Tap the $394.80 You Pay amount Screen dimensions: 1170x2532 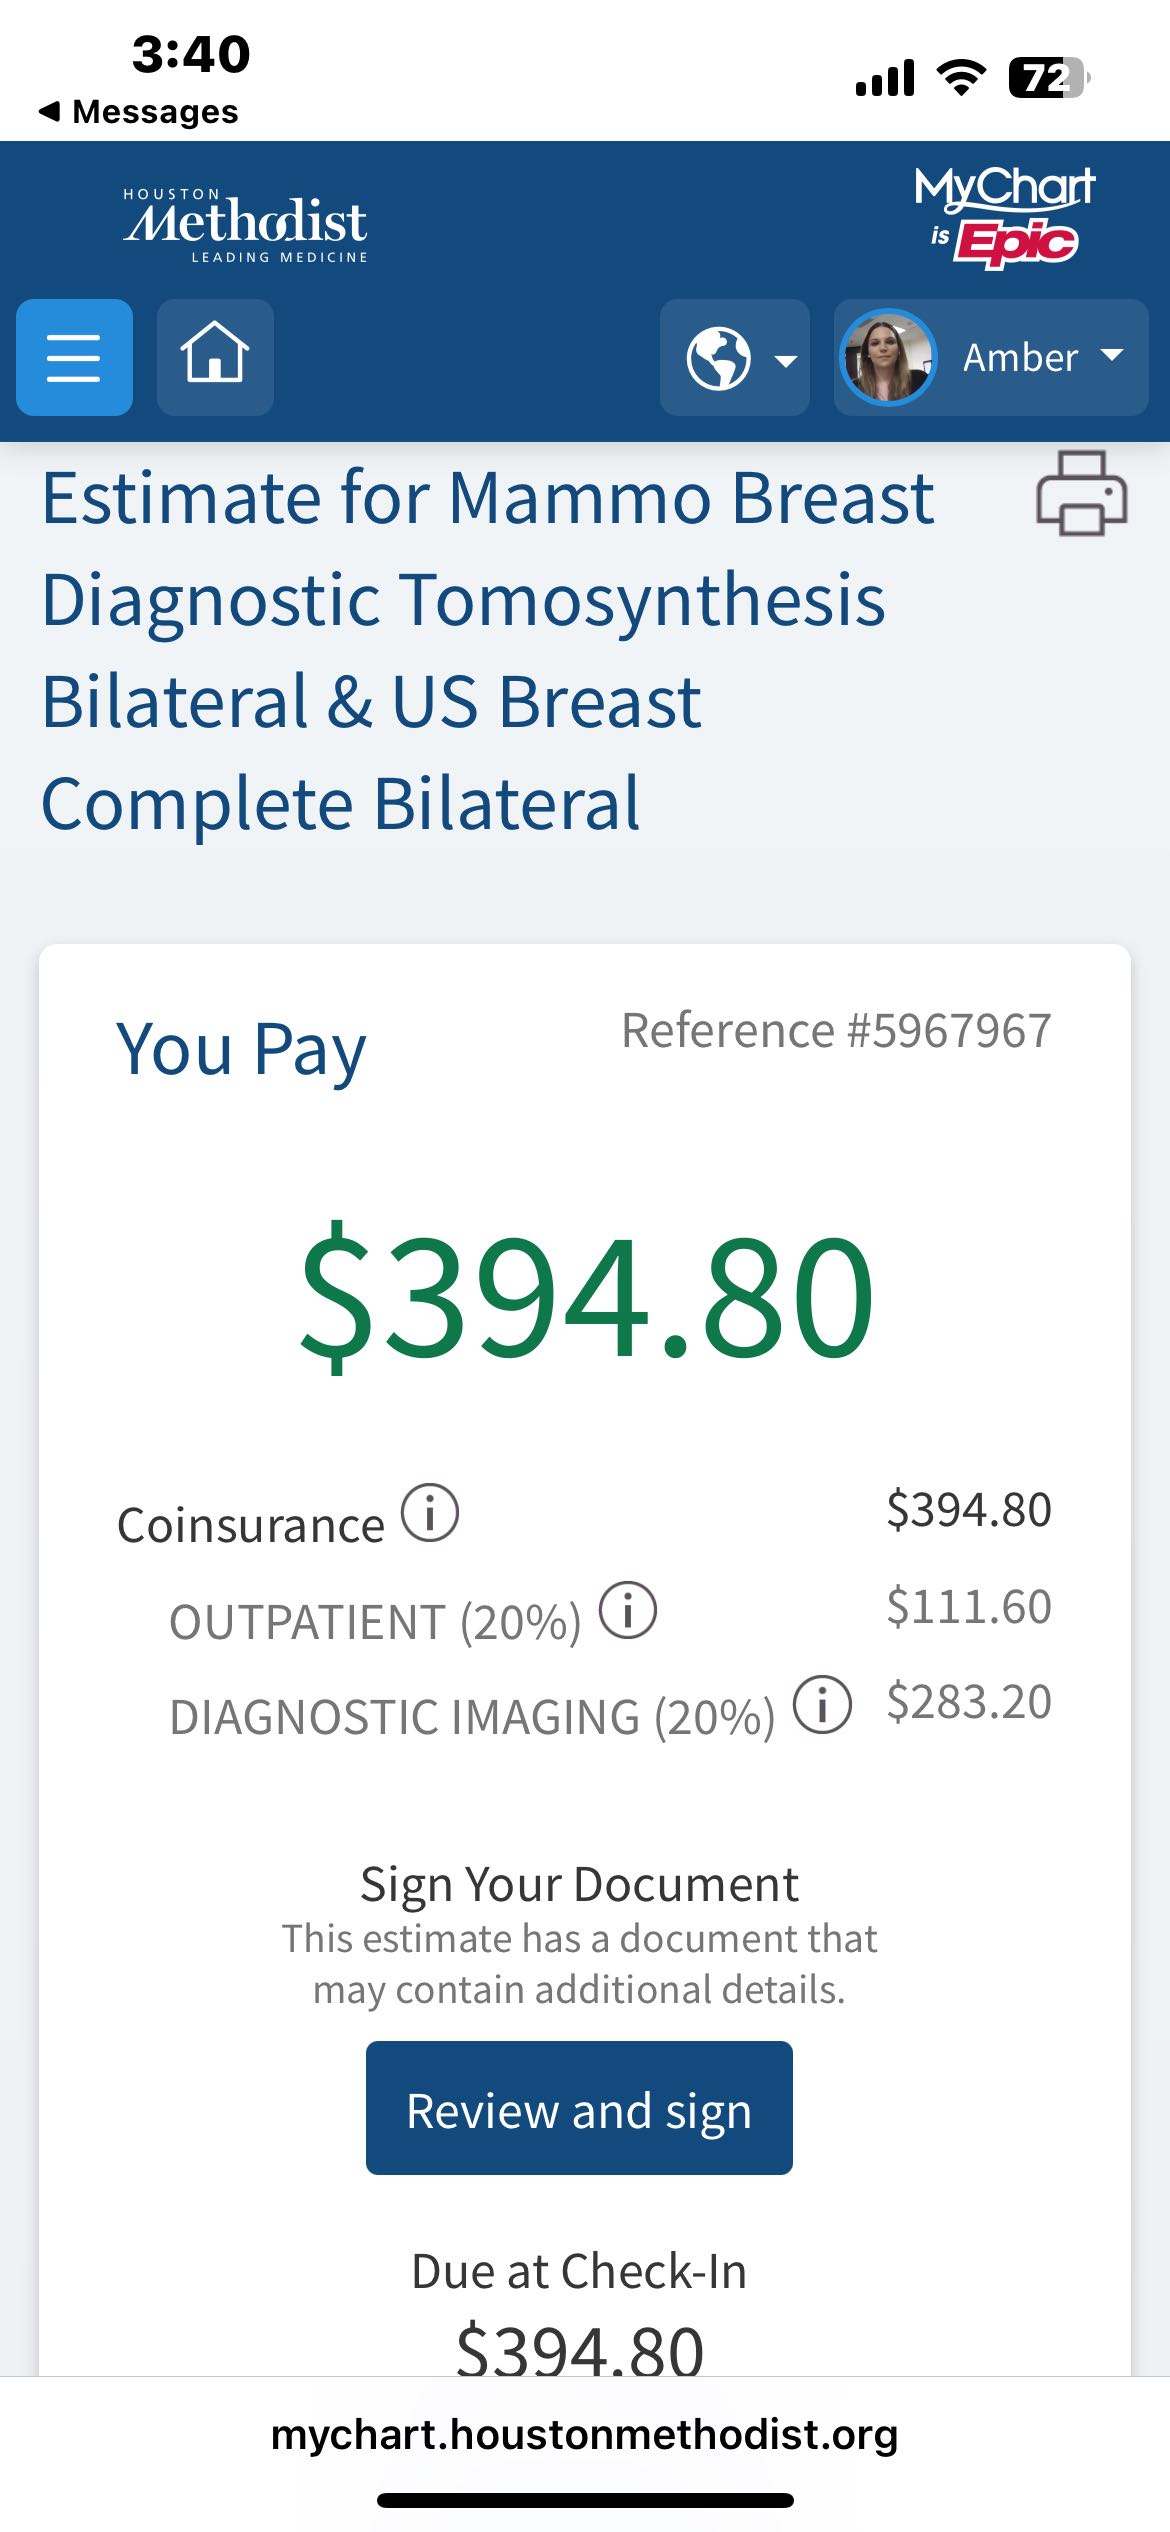point(586,1296)
